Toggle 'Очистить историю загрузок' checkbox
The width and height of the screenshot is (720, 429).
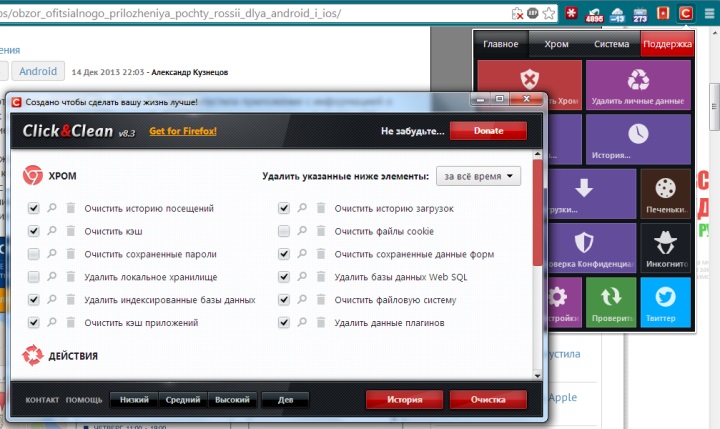284,208
